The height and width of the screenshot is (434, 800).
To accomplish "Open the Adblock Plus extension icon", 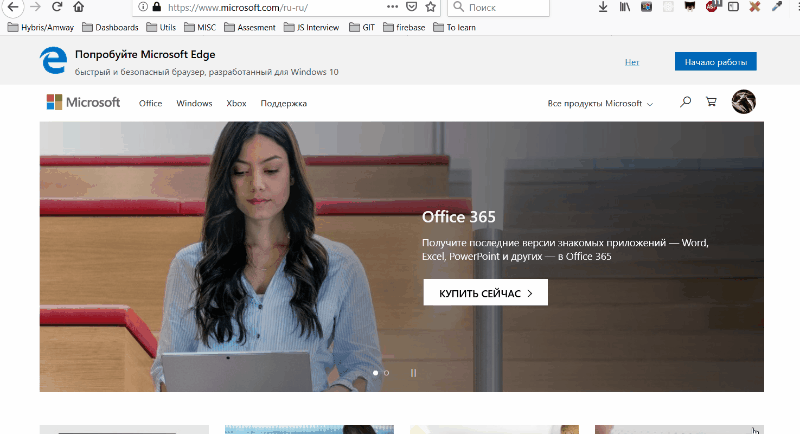I will 712,6.
